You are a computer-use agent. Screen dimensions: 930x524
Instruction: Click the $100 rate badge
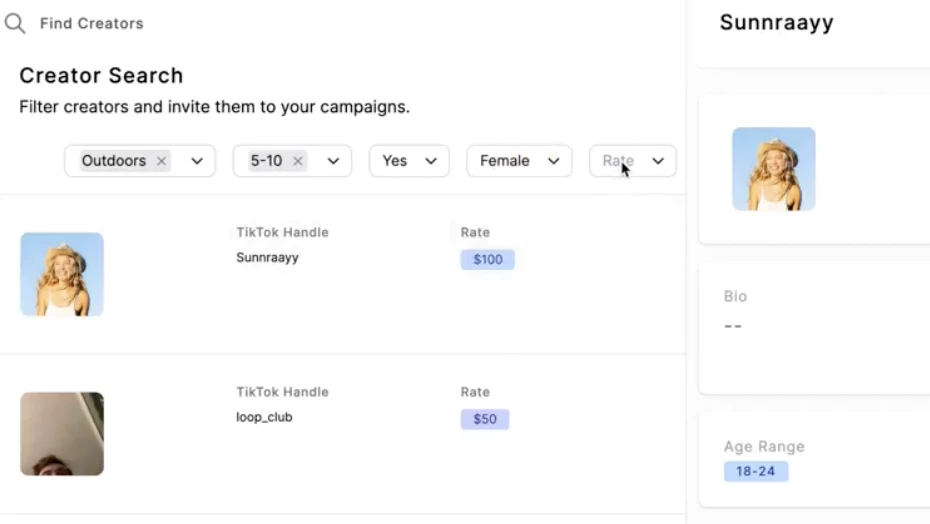pyautogui.click(x=488, y=259)
